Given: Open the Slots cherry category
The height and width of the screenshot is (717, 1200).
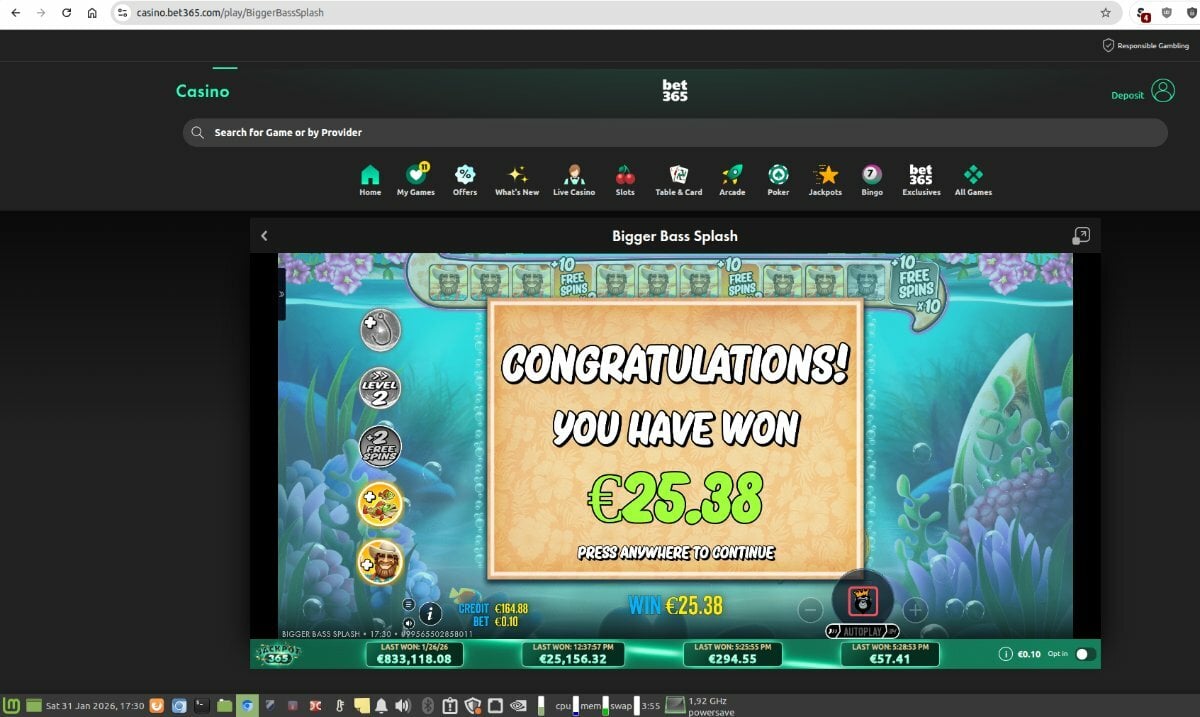Looking at the screenshot, I should pyautogui.click(x=625, y=180).
